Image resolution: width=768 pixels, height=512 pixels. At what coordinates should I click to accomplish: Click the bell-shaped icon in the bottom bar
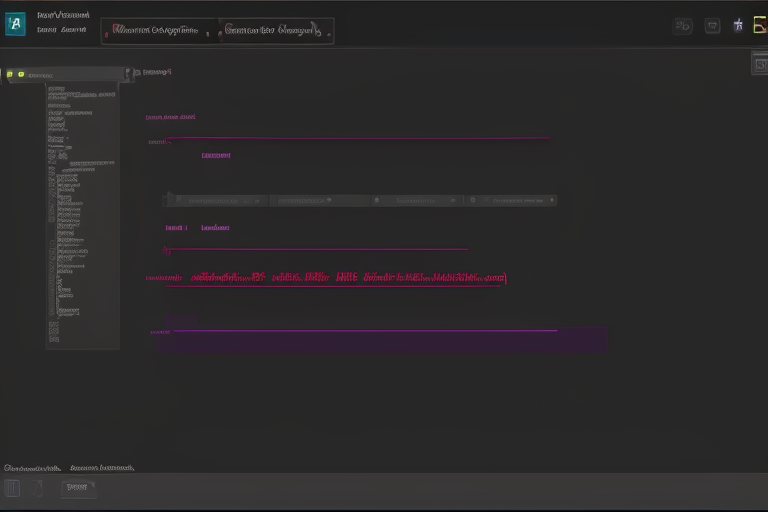pos(40,488)
